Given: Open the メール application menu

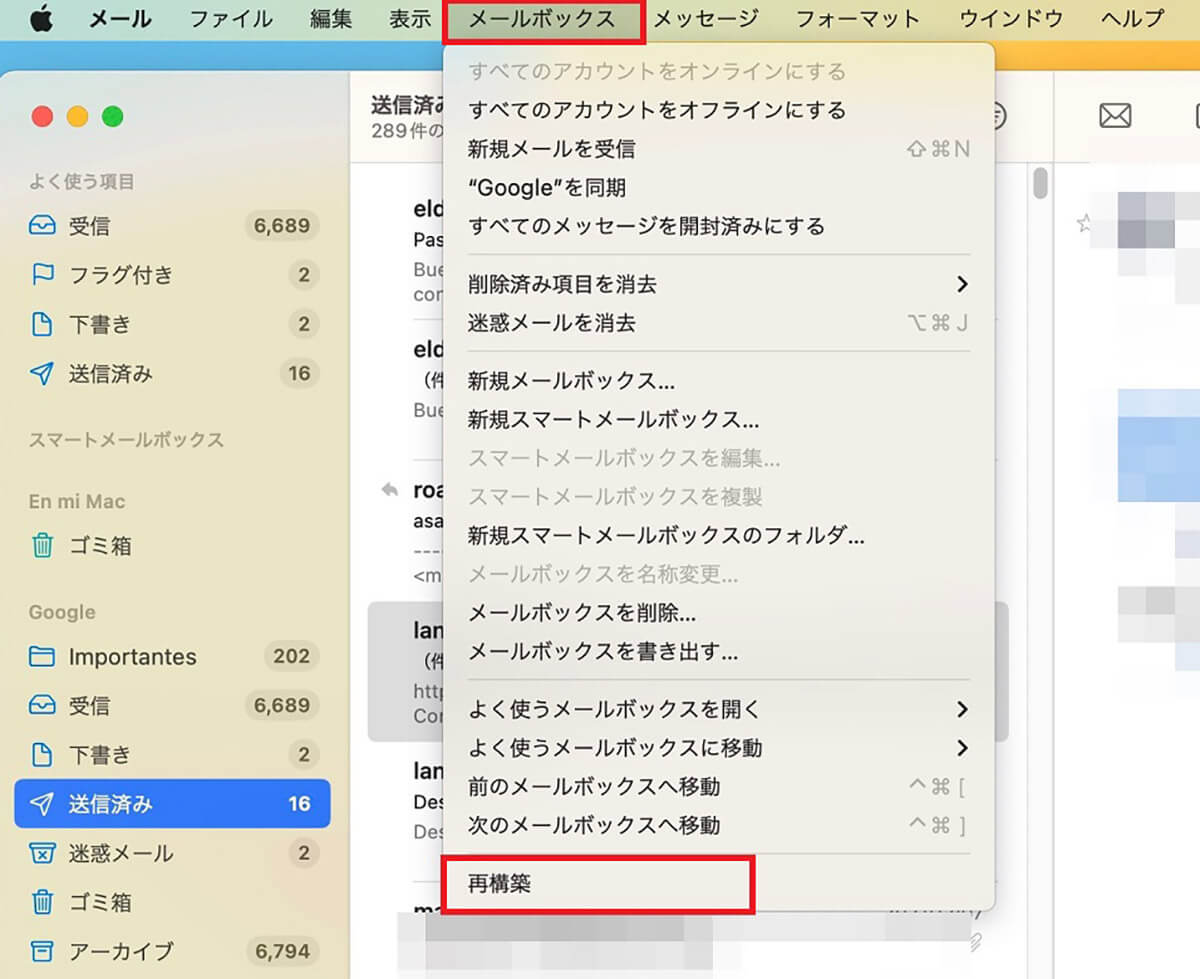Looking at the screenshot, I should click(x=120, y=18).
